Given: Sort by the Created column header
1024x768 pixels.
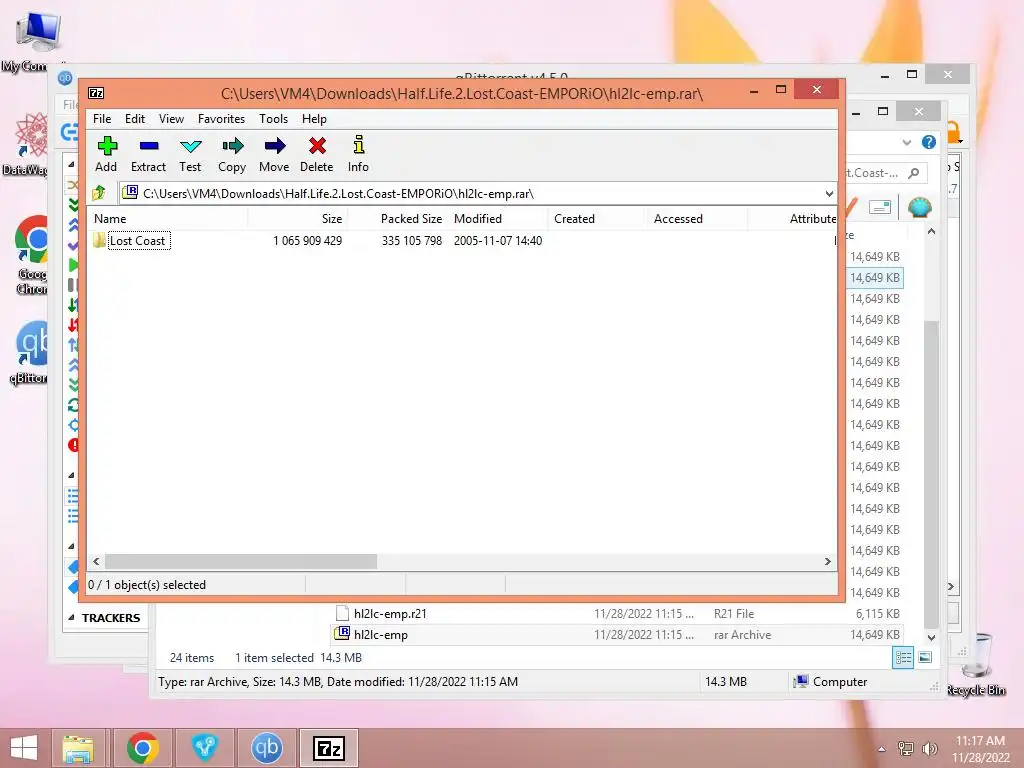Looking at the screenshot, I should (x=598, y=219).
